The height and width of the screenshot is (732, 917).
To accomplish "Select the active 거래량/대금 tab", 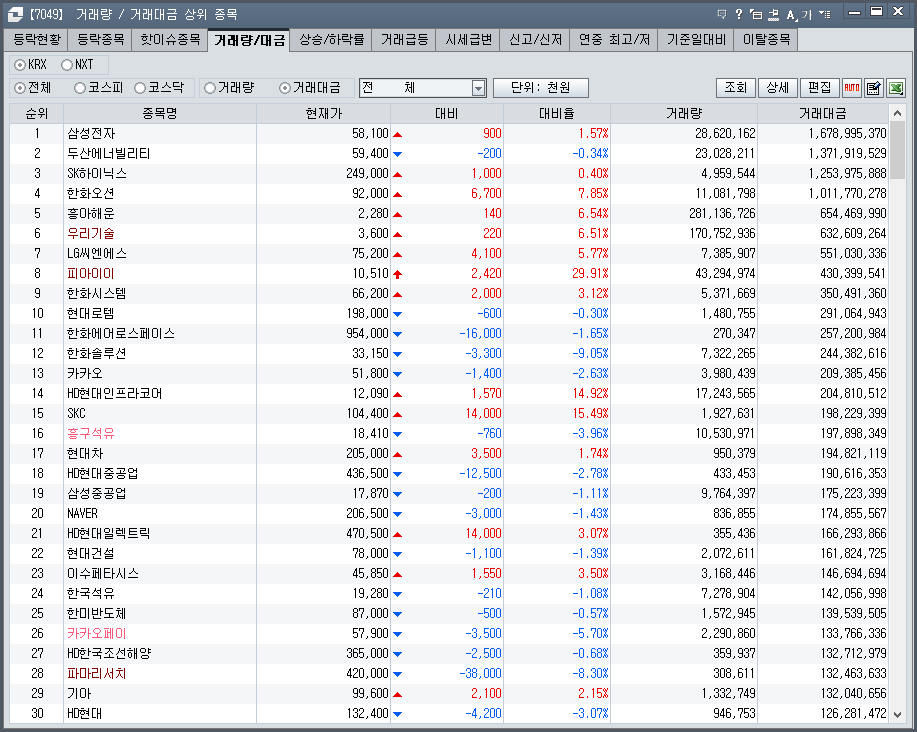I will [249, 40].
